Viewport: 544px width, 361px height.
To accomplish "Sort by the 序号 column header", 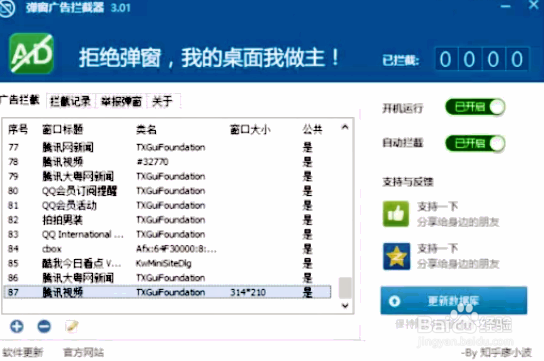I will (x=18, y=129).
